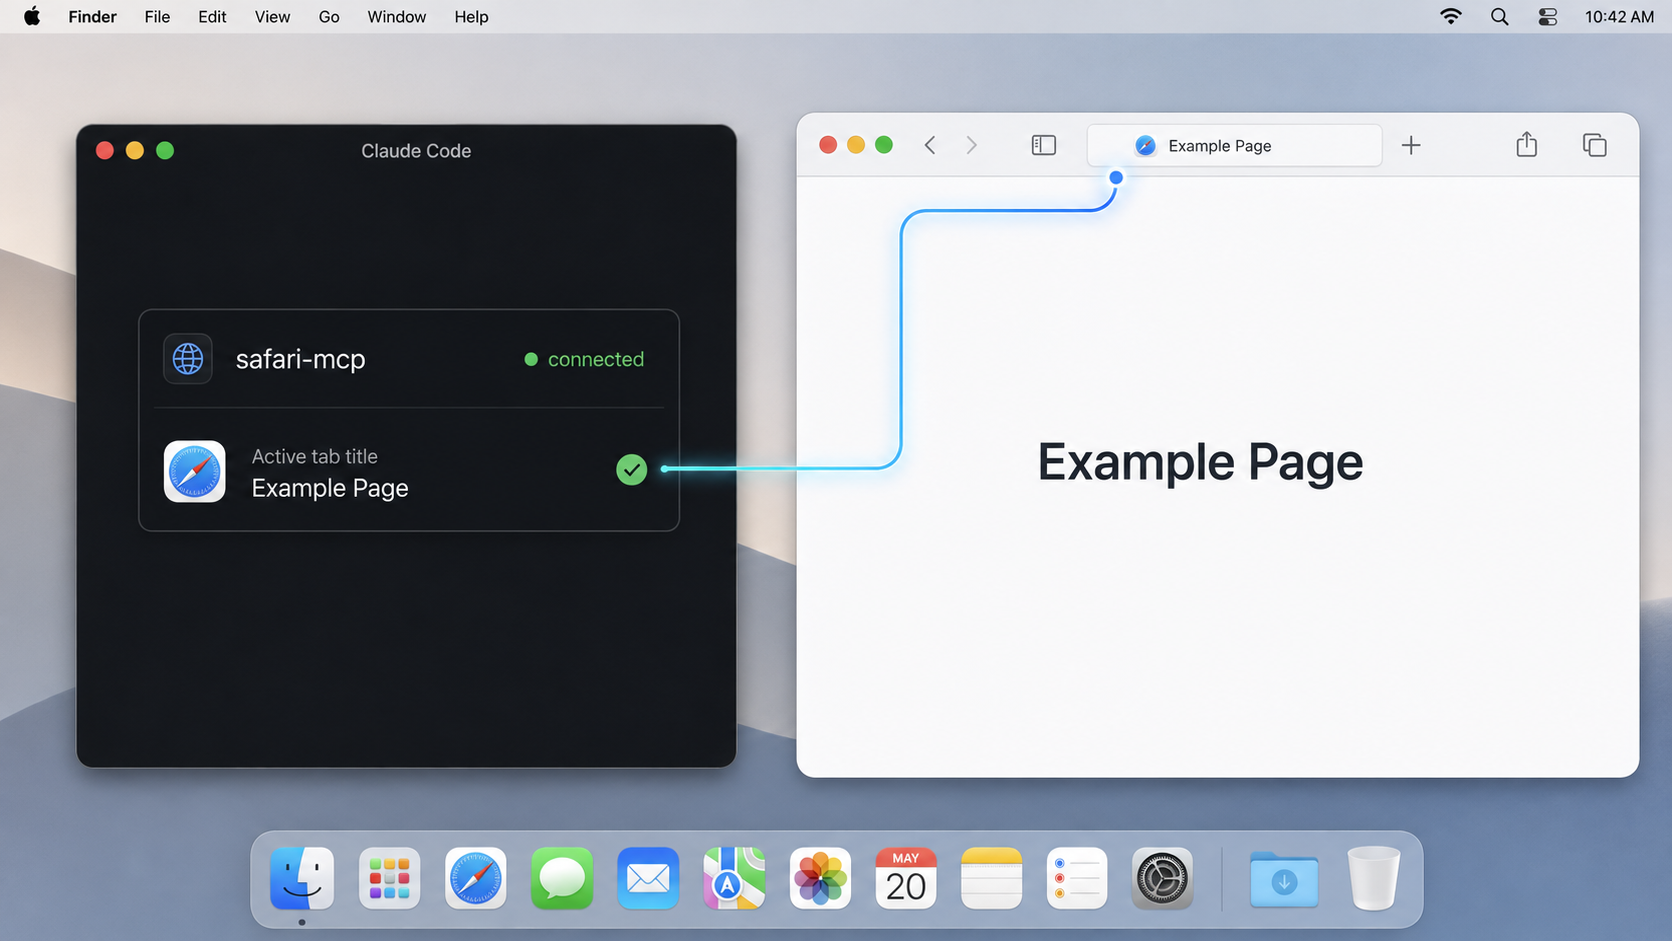Open the File menu
1672x941 pixels.
tap(157, 17)
